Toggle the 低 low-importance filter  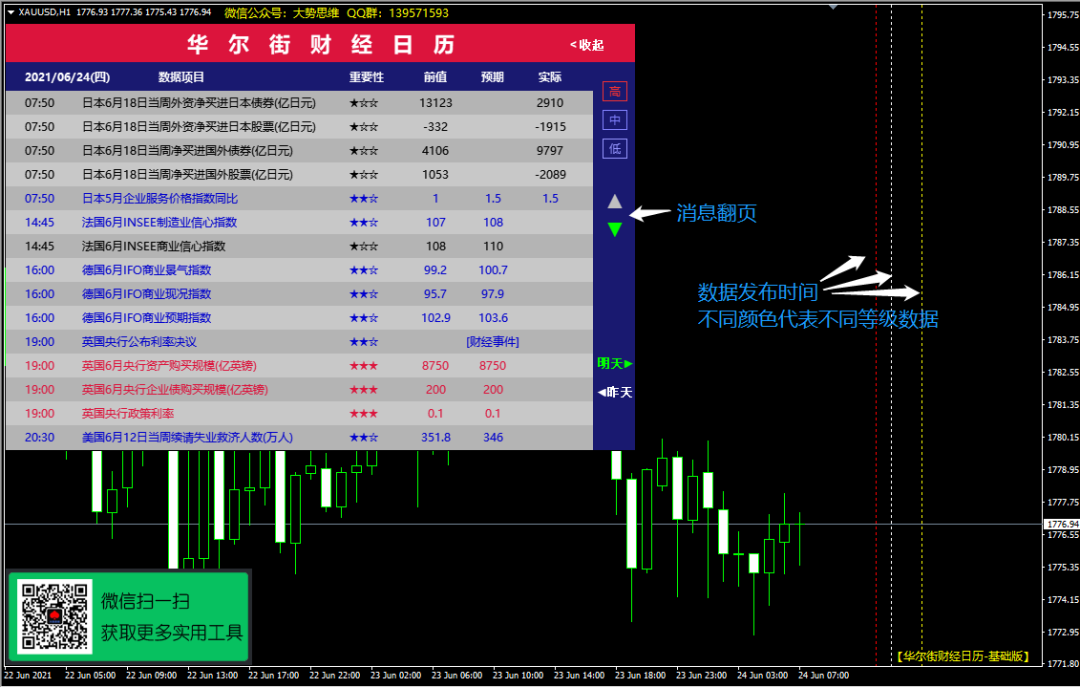click(x=614, y=148)
